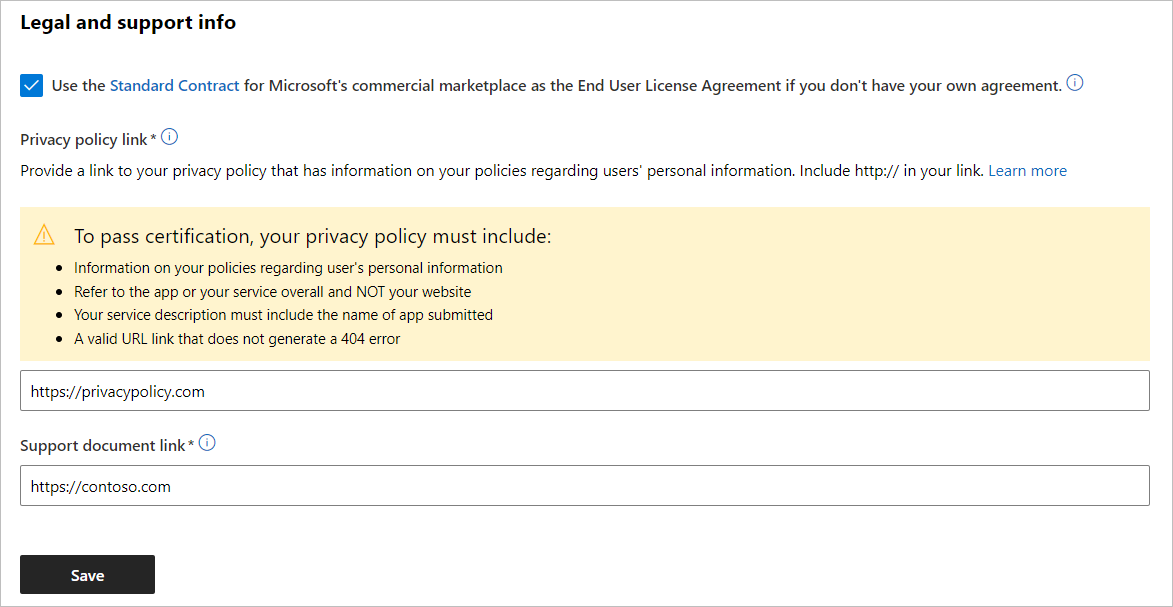This screenshot has height=607, width=1173.
Task: Click the 'Provide a link to your privacy policy' description
Action: point(502,171)
